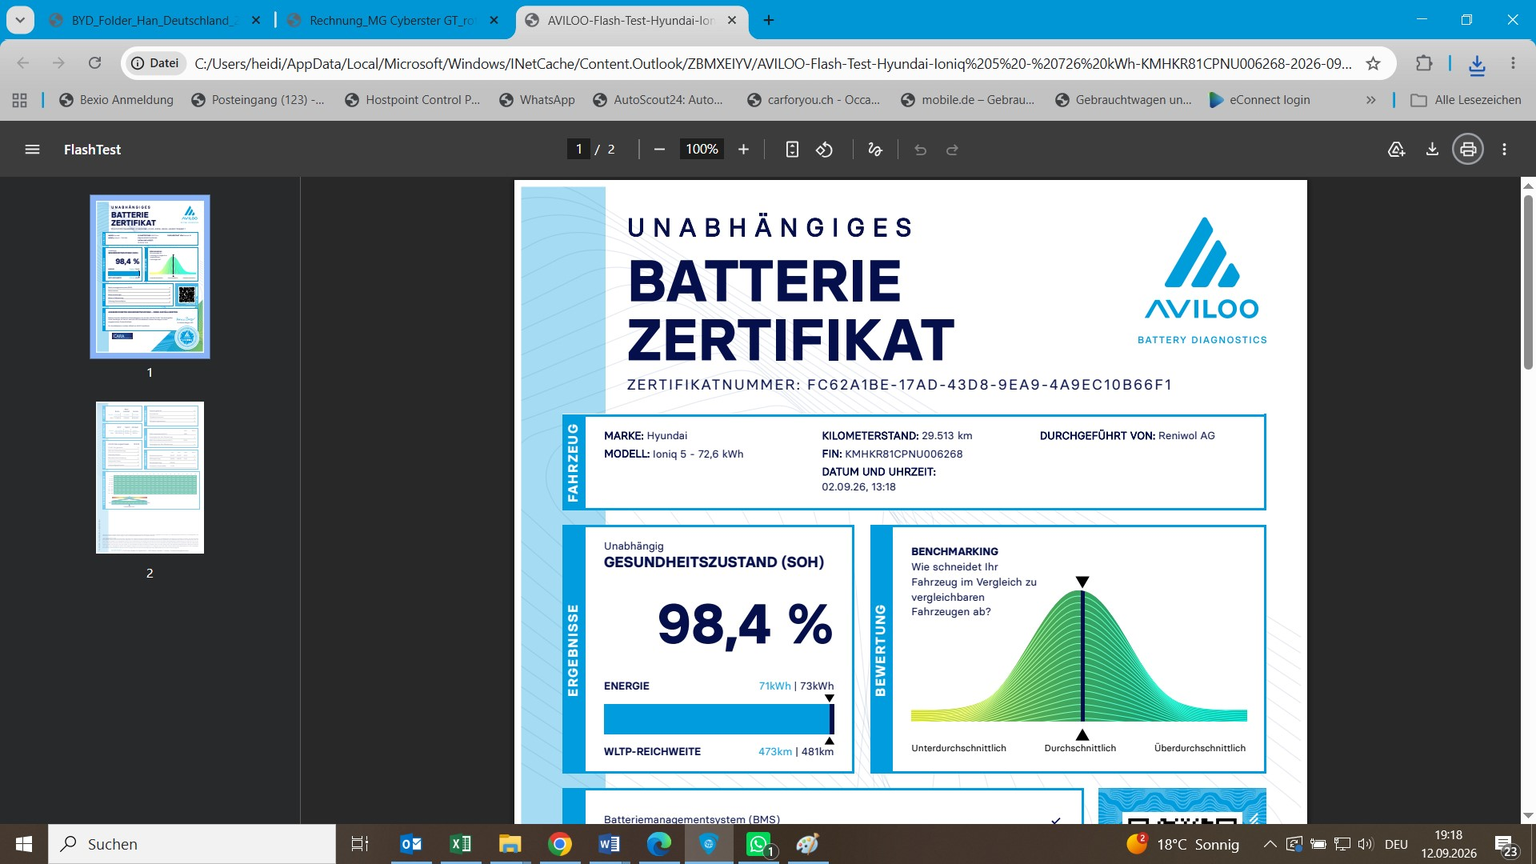Rotate the PDF counterclockwise
The height and width of the screenshot is (864, 1536).
pyautogui.click(x=824, y=149)
